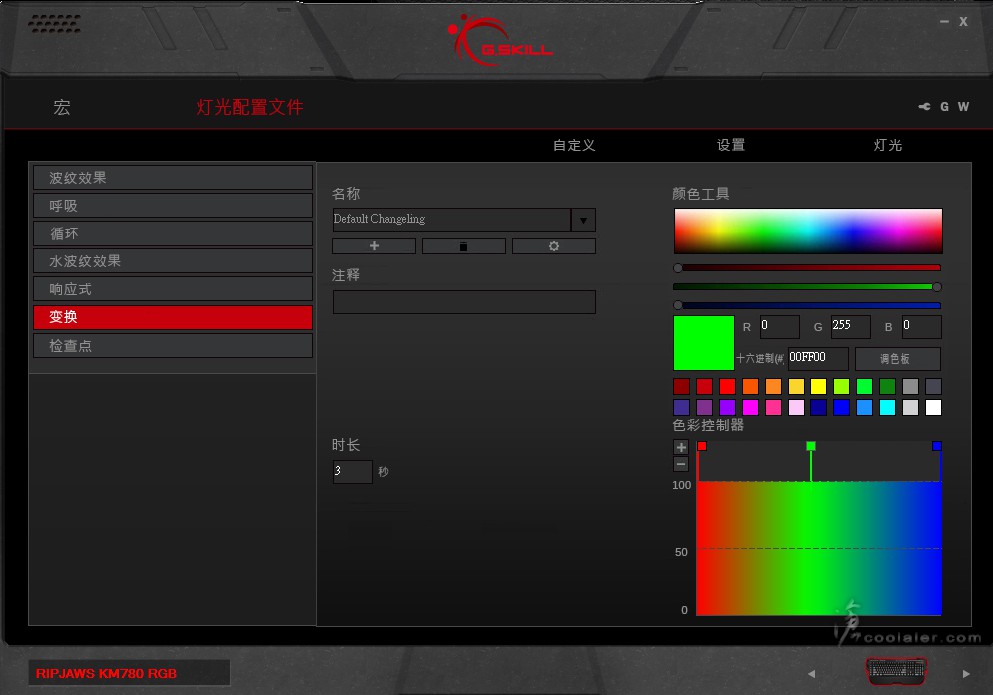Click the G value field showing 255
Screen dimensions: 993x695
point(851,327)
